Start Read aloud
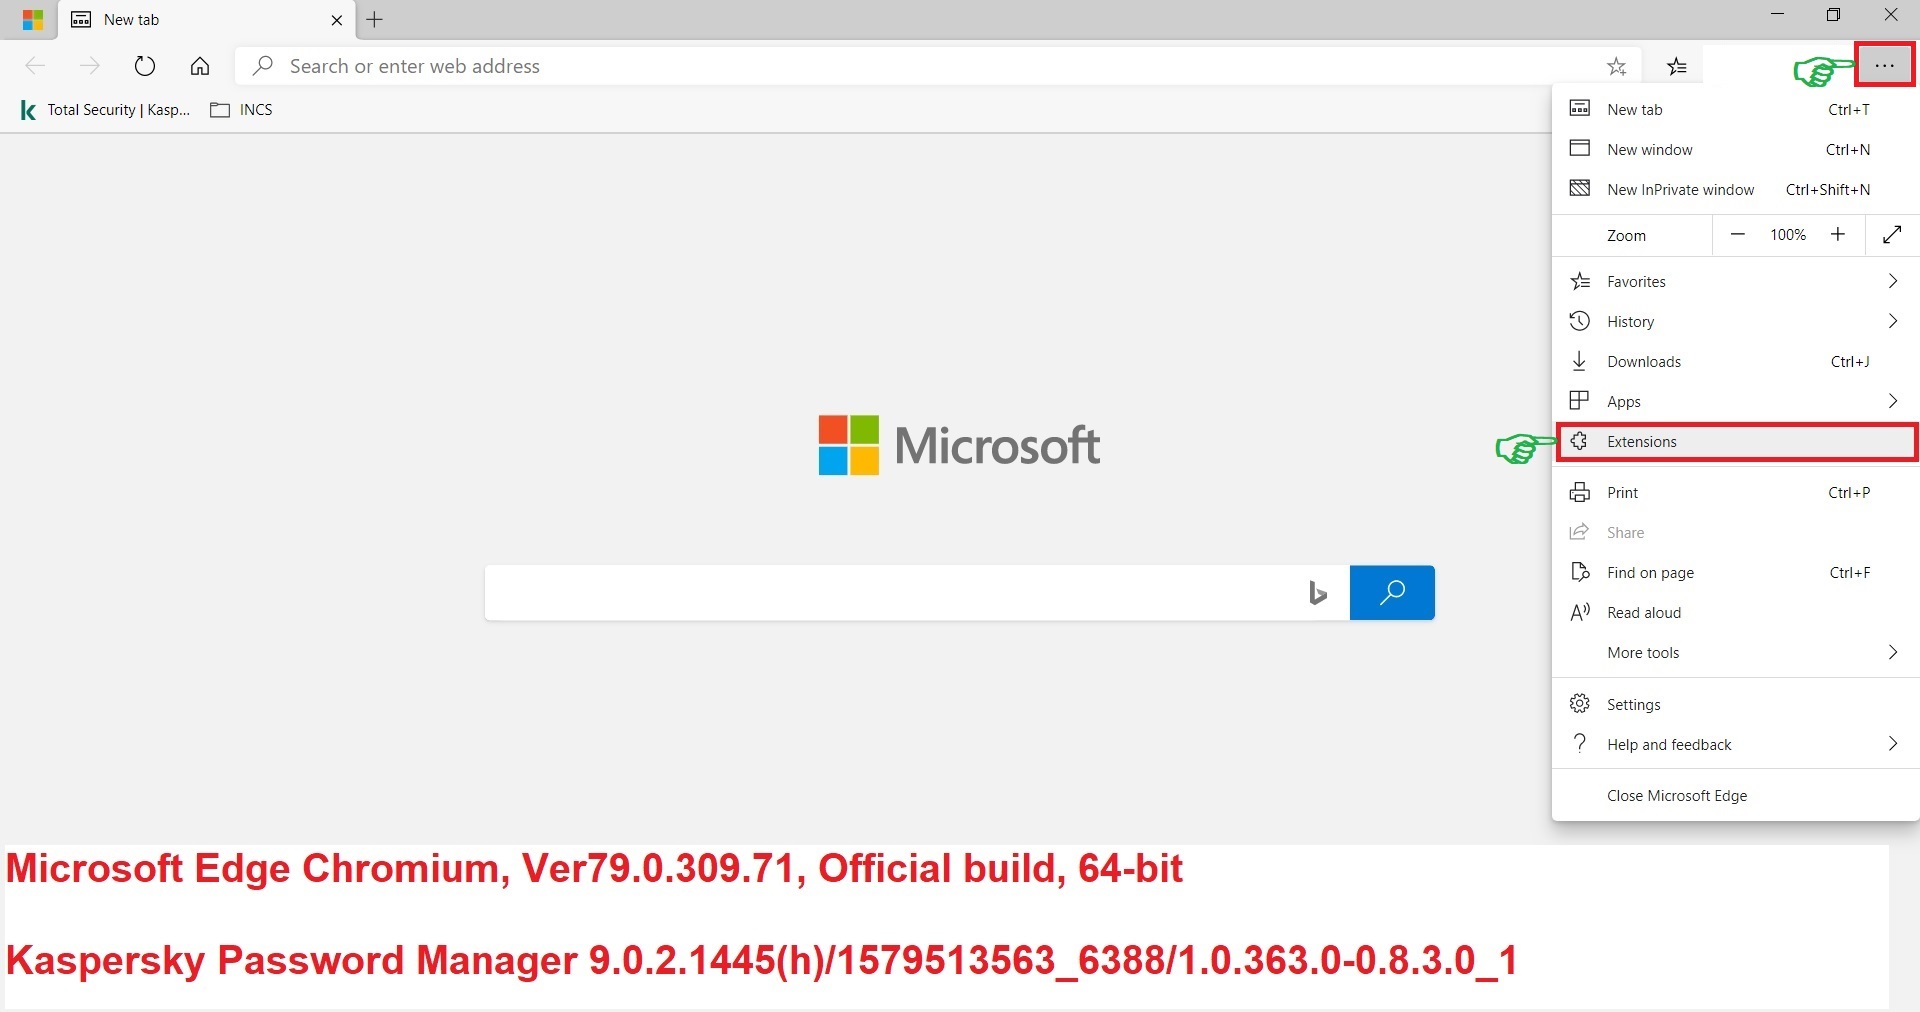 click(1735, 612)
